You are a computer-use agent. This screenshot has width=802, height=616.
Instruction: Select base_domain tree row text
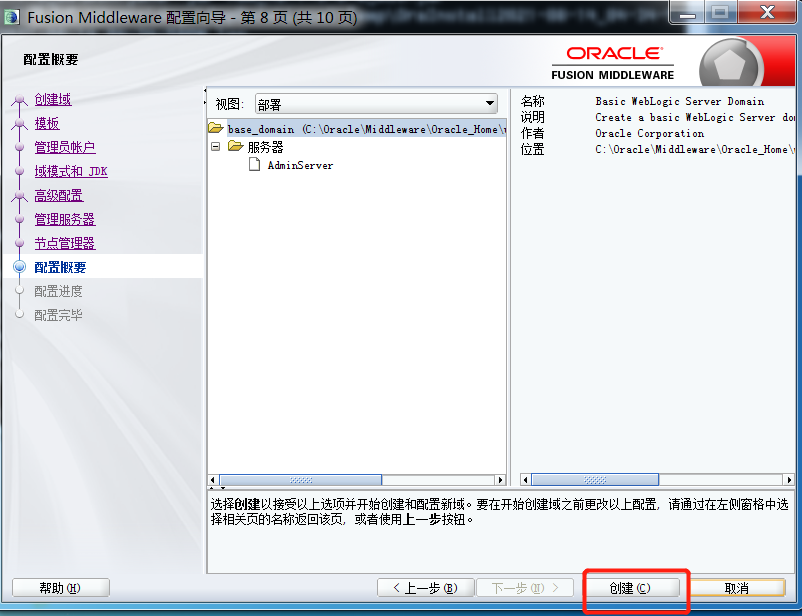click(x=367, y=129)
